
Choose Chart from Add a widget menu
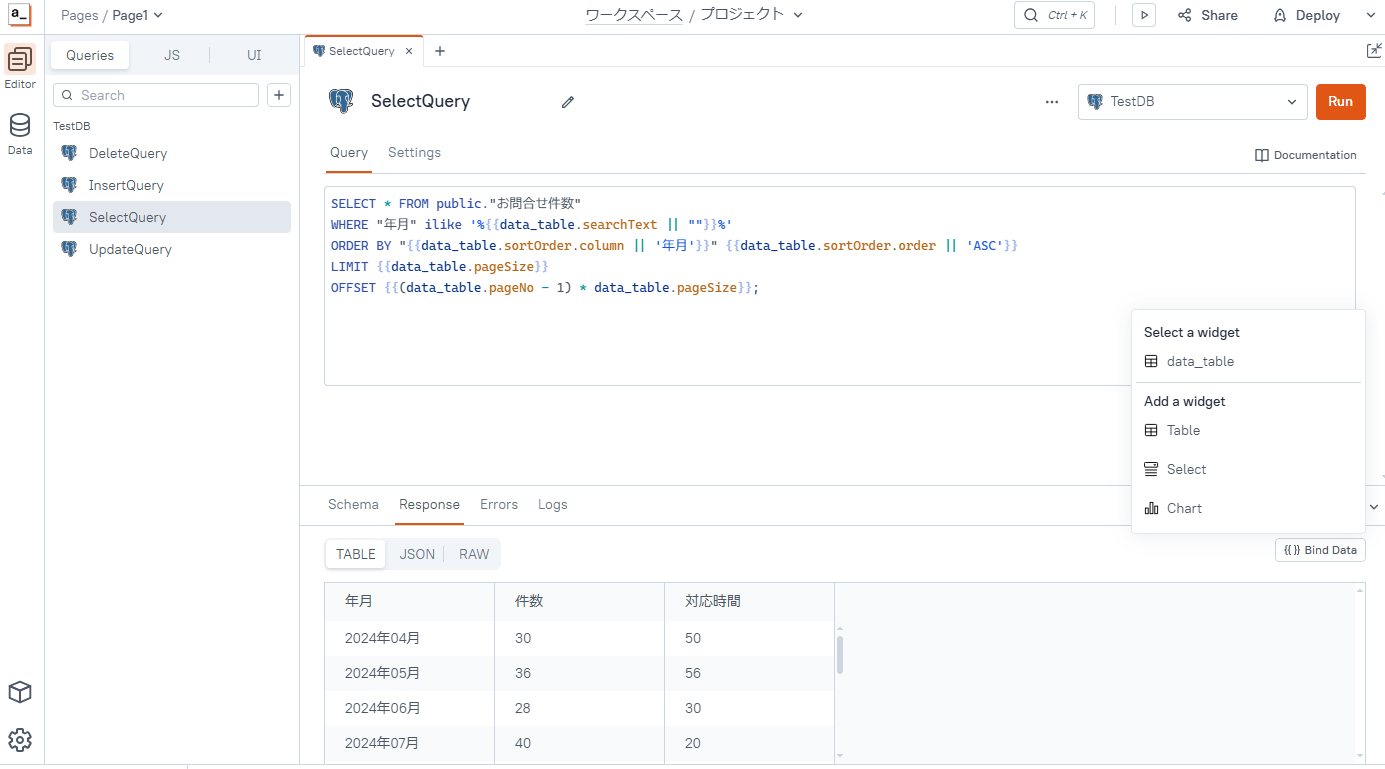pyautogui.click(x=1184, y=508)
